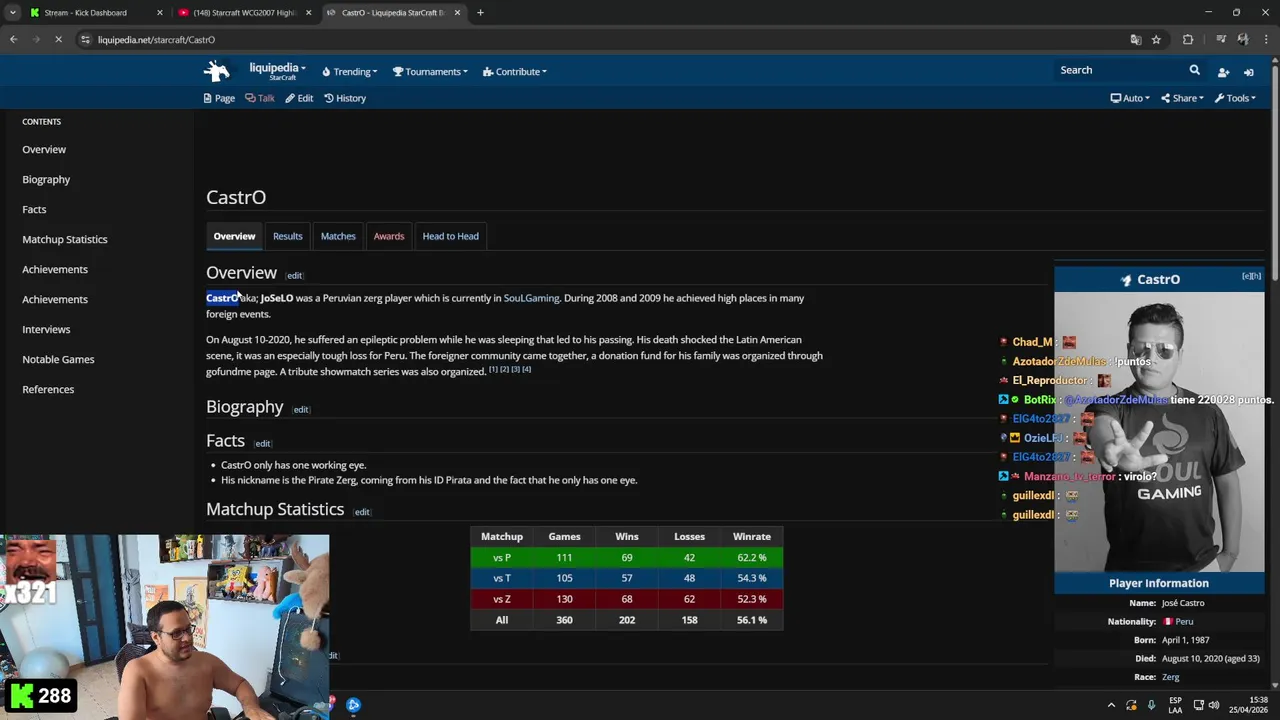Viewport: 1280px width, 720px height.
Task: Select the Overview player tab
Action: point(234,236)
